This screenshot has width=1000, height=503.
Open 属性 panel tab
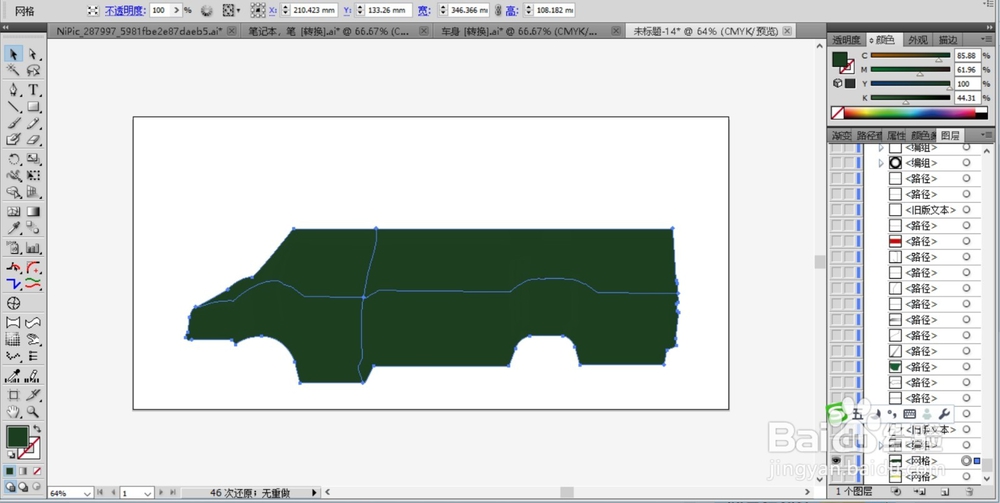[896, 135]
